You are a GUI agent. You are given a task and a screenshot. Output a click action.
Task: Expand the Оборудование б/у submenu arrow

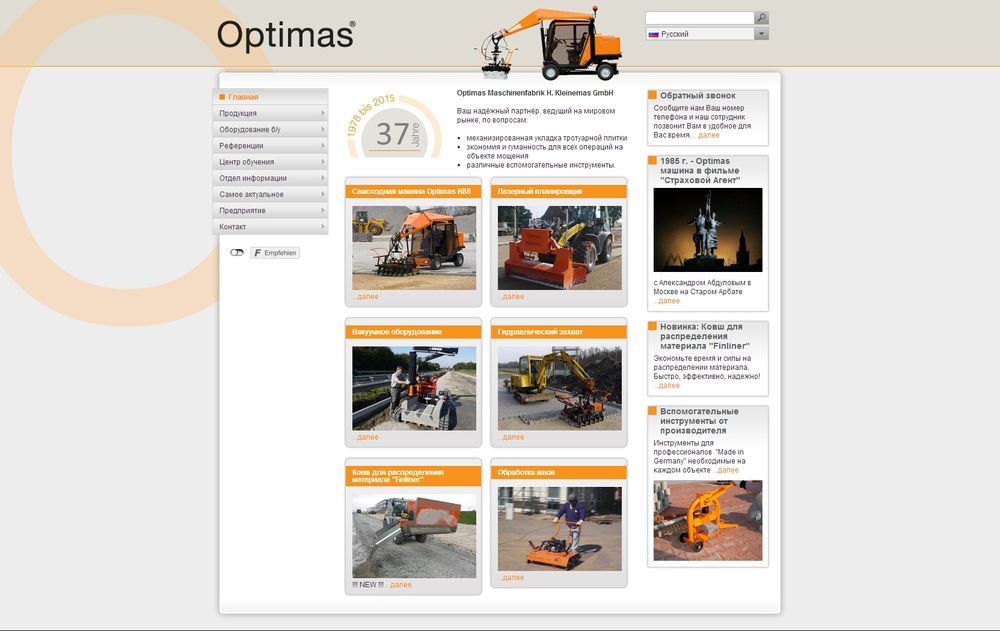[x=323, y=130]
